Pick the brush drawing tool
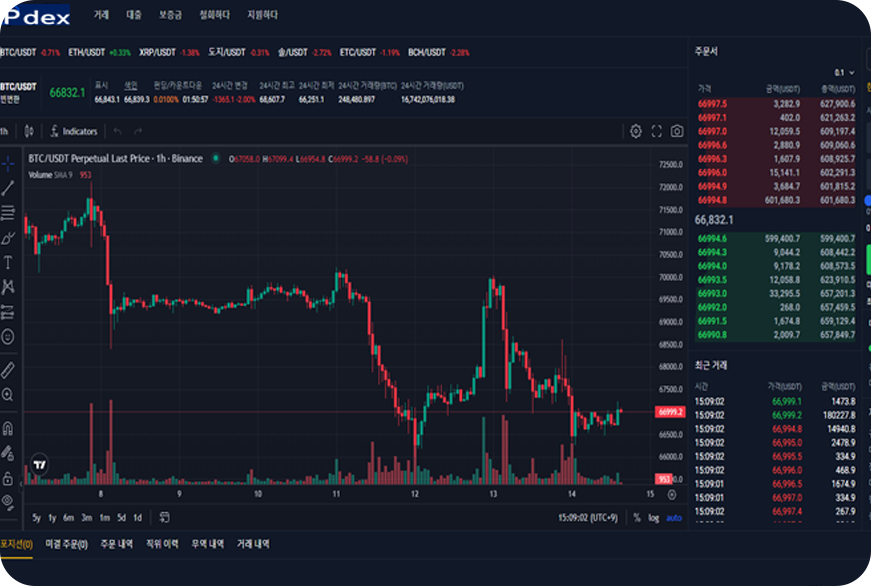The height and width of the screenshot is (586, 871). point(8,238)
